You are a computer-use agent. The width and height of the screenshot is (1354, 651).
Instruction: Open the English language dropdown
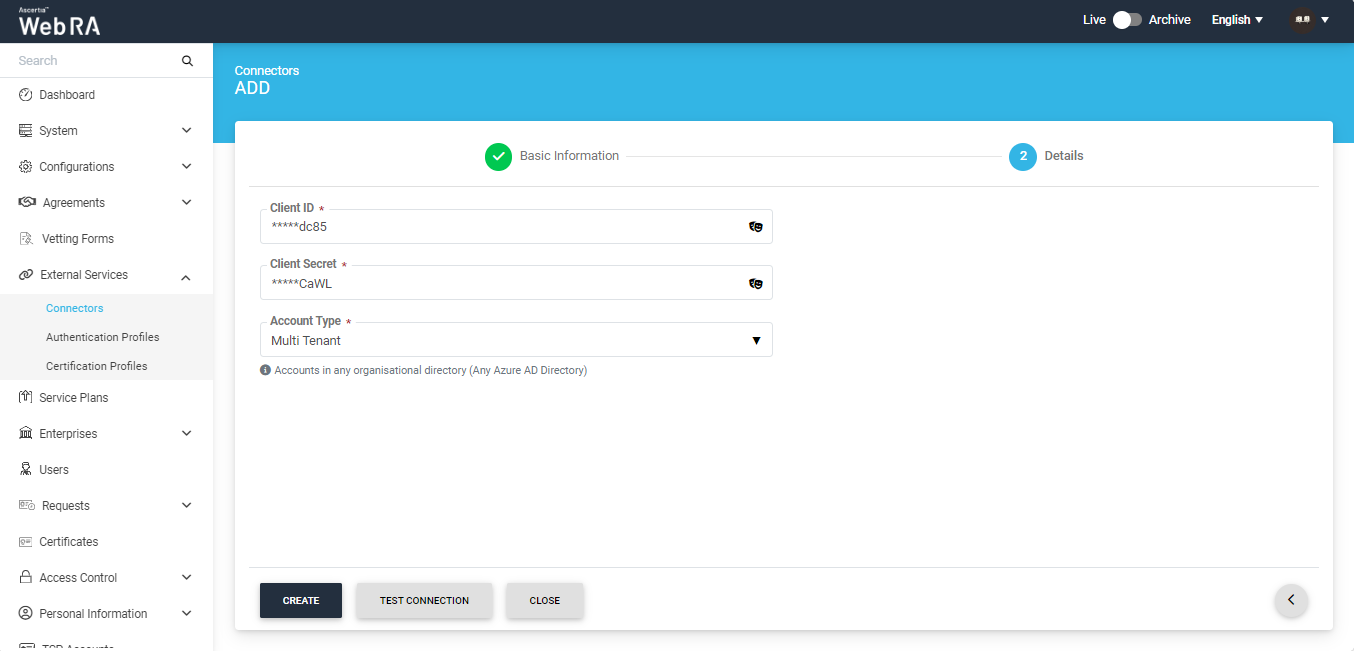click(x=1237, y=20)
